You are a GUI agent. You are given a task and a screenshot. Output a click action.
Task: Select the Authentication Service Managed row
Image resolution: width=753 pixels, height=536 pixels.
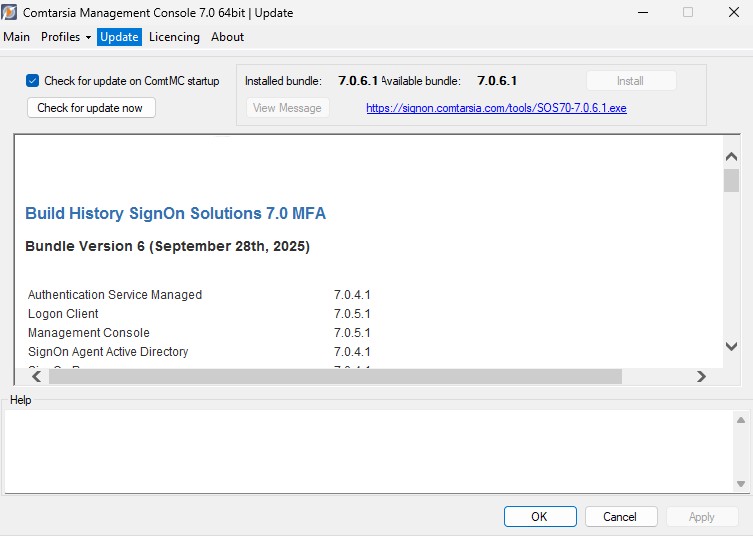pyautogui.click(x=199, y=294)
